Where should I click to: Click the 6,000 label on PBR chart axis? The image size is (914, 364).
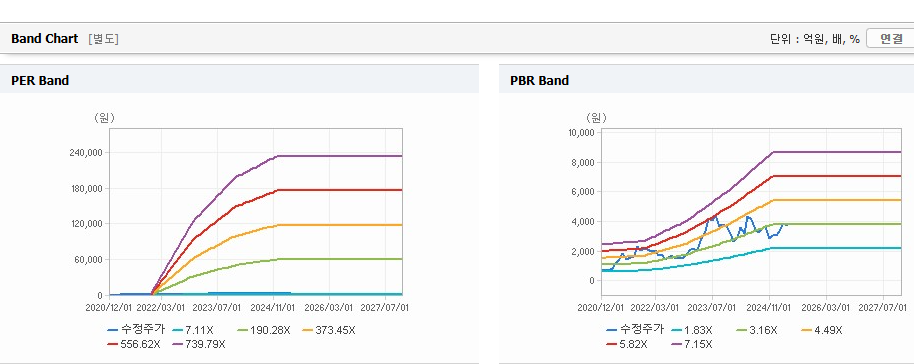(583, 192)
